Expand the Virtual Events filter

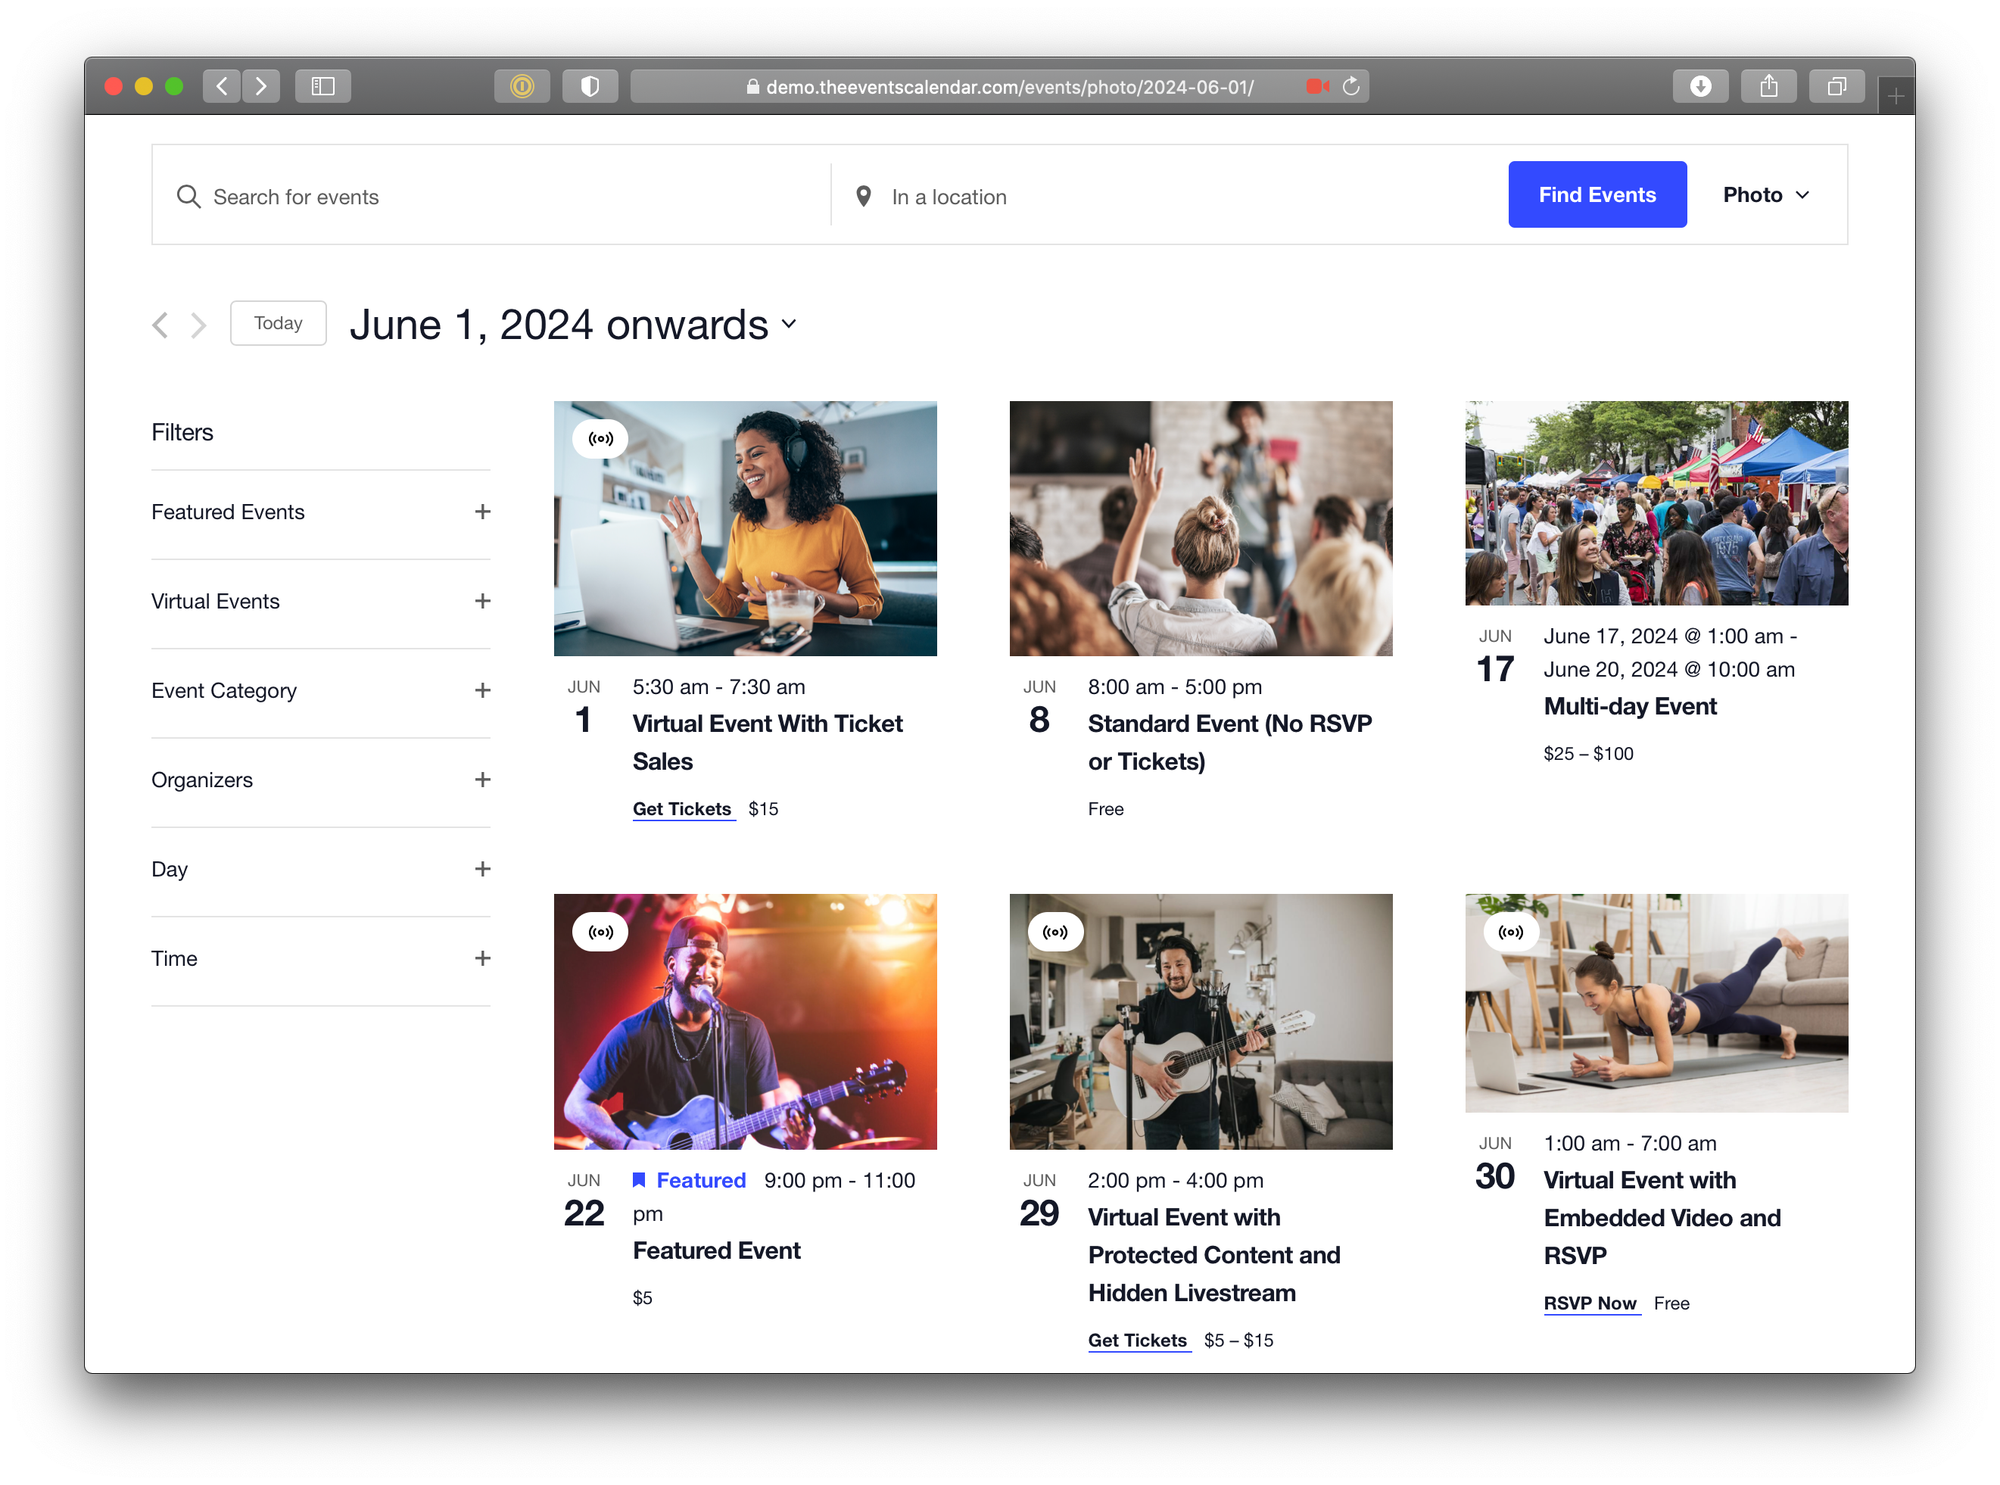tap(482, 601)
